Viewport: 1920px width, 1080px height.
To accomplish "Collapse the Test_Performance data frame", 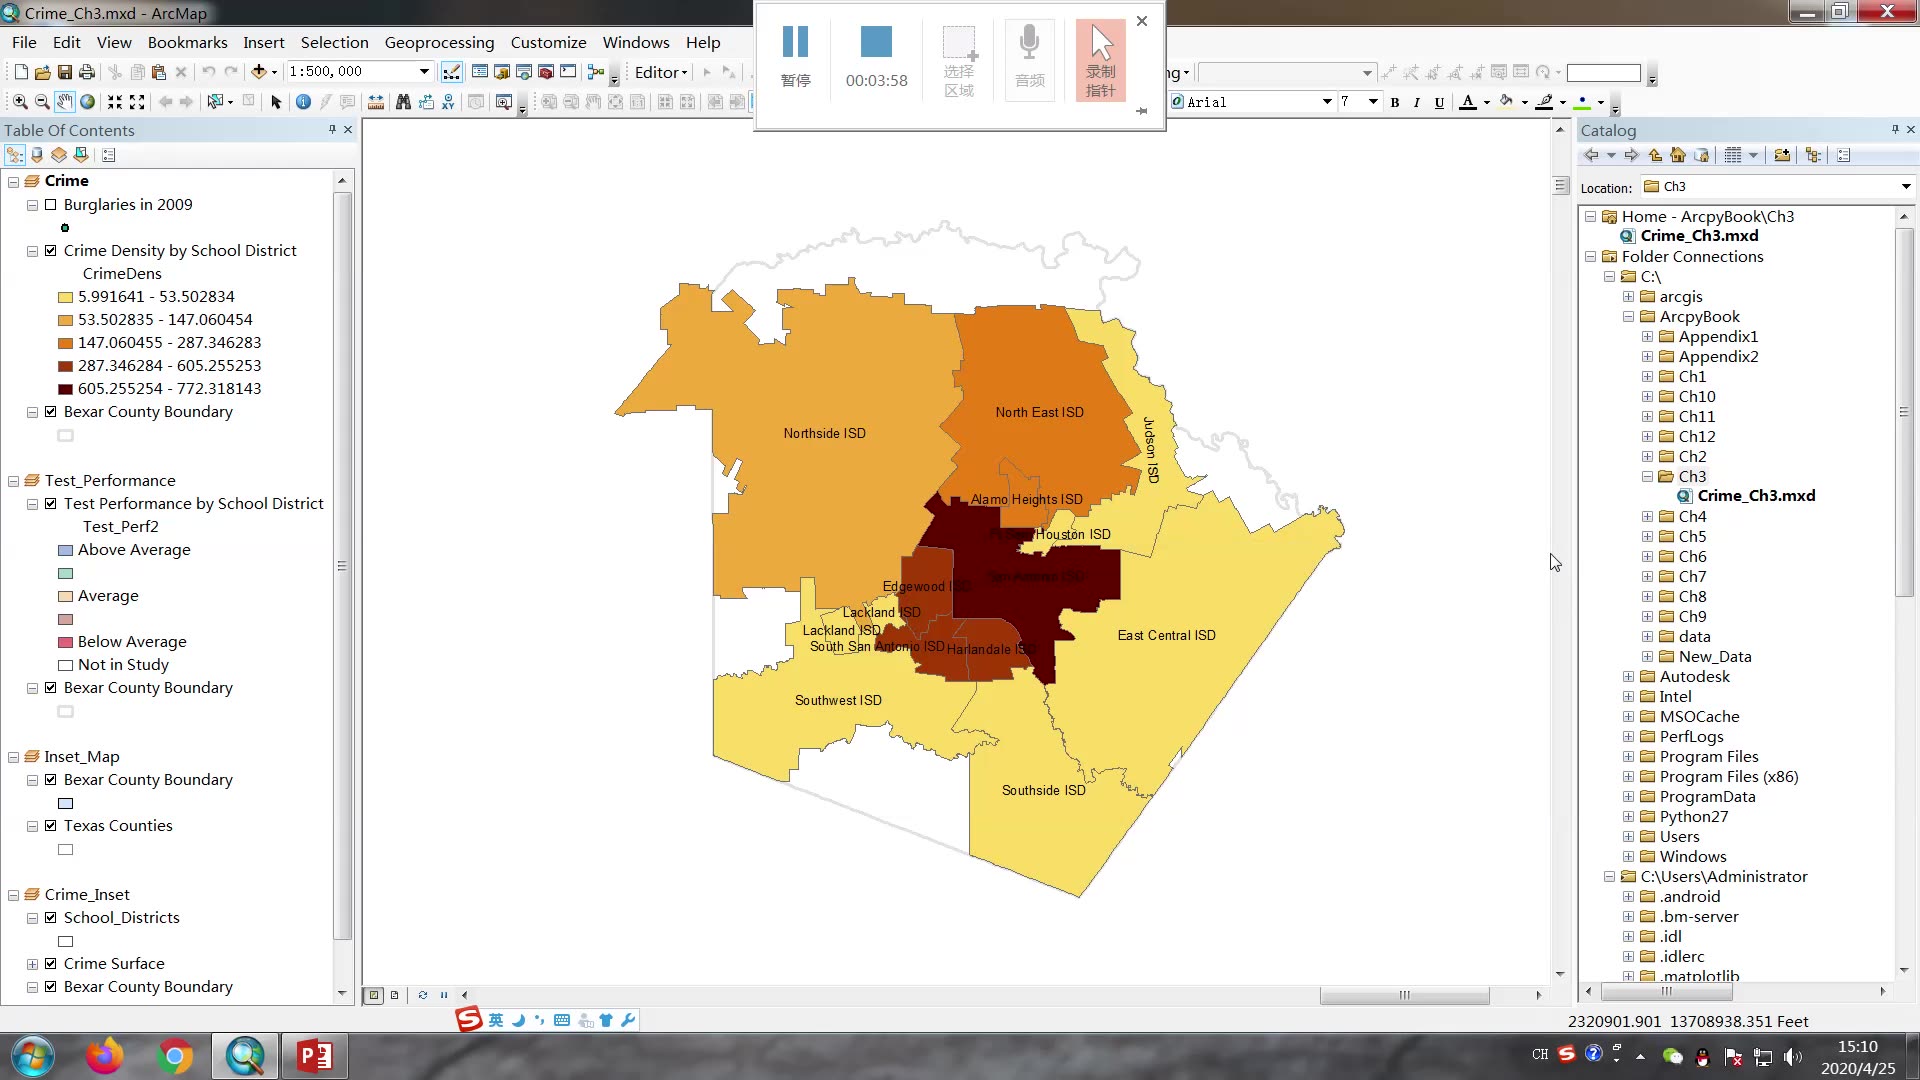I will click(14, 481).
